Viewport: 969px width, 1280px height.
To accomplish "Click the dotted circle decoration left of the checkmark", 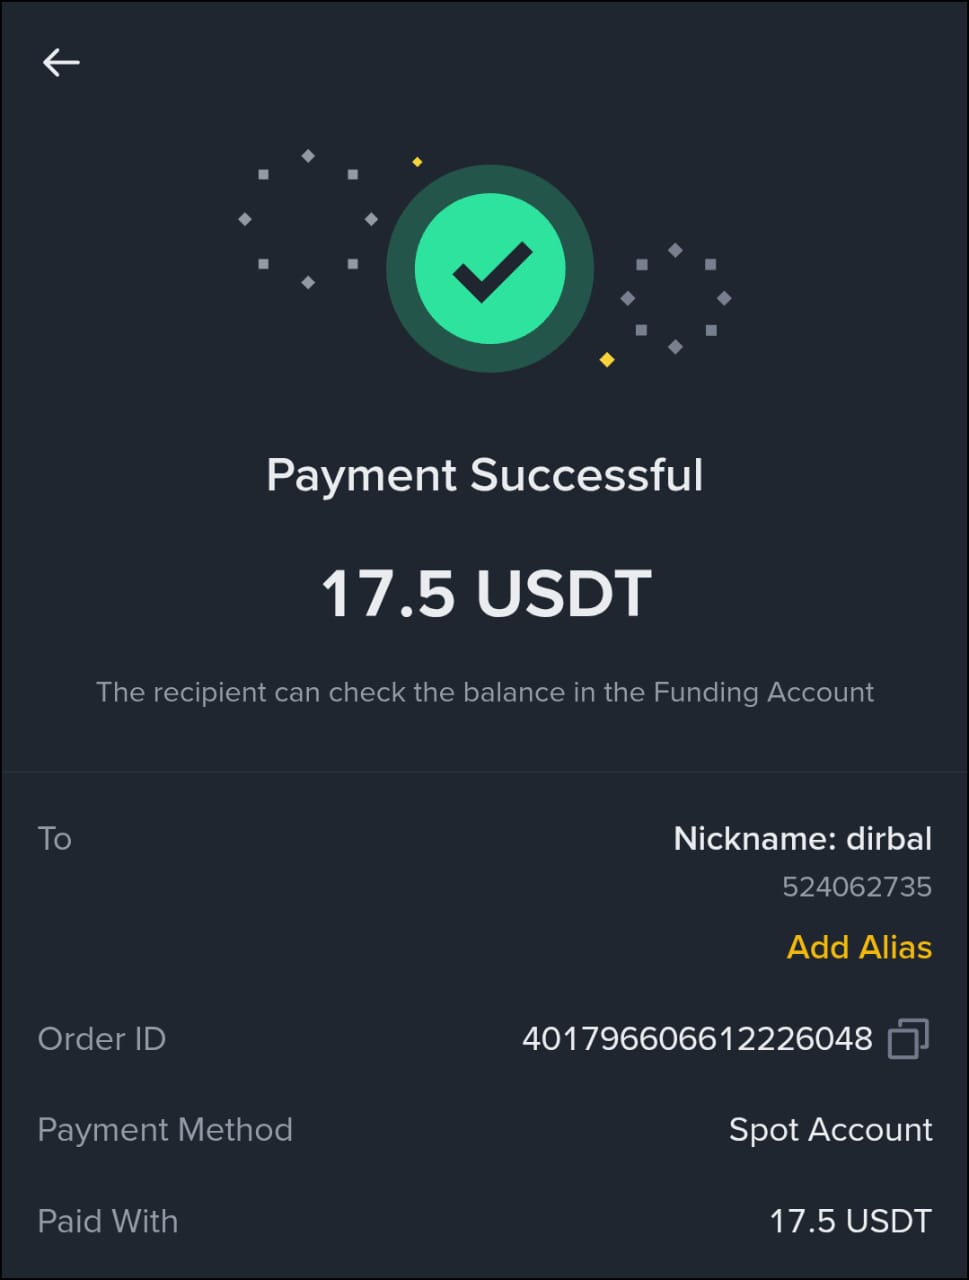I will pyautogui.click(x=308, y=219).
